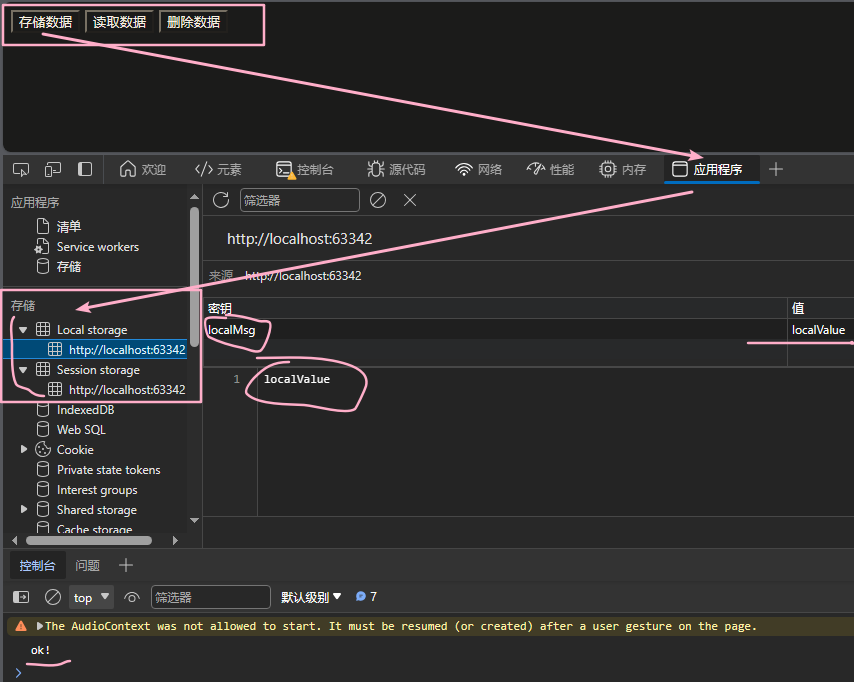Viewport: 854px width, 682px height.
Task: Select Shared storage item
Action: [97, 510]
